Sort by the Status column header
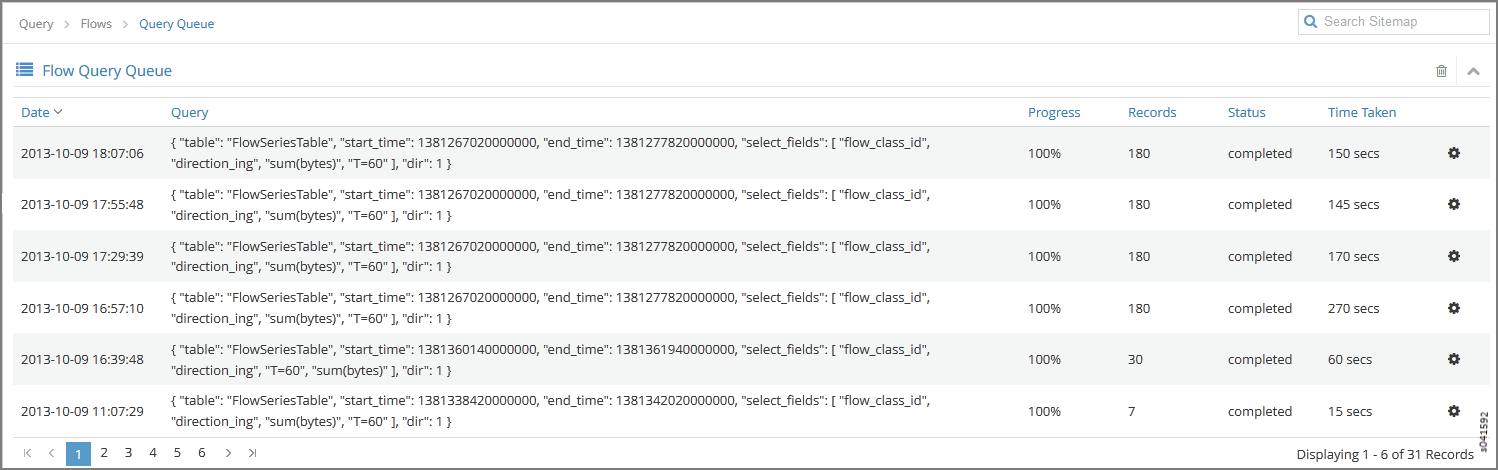This screenshot has width=1498, height=470. pos(1246,112)
